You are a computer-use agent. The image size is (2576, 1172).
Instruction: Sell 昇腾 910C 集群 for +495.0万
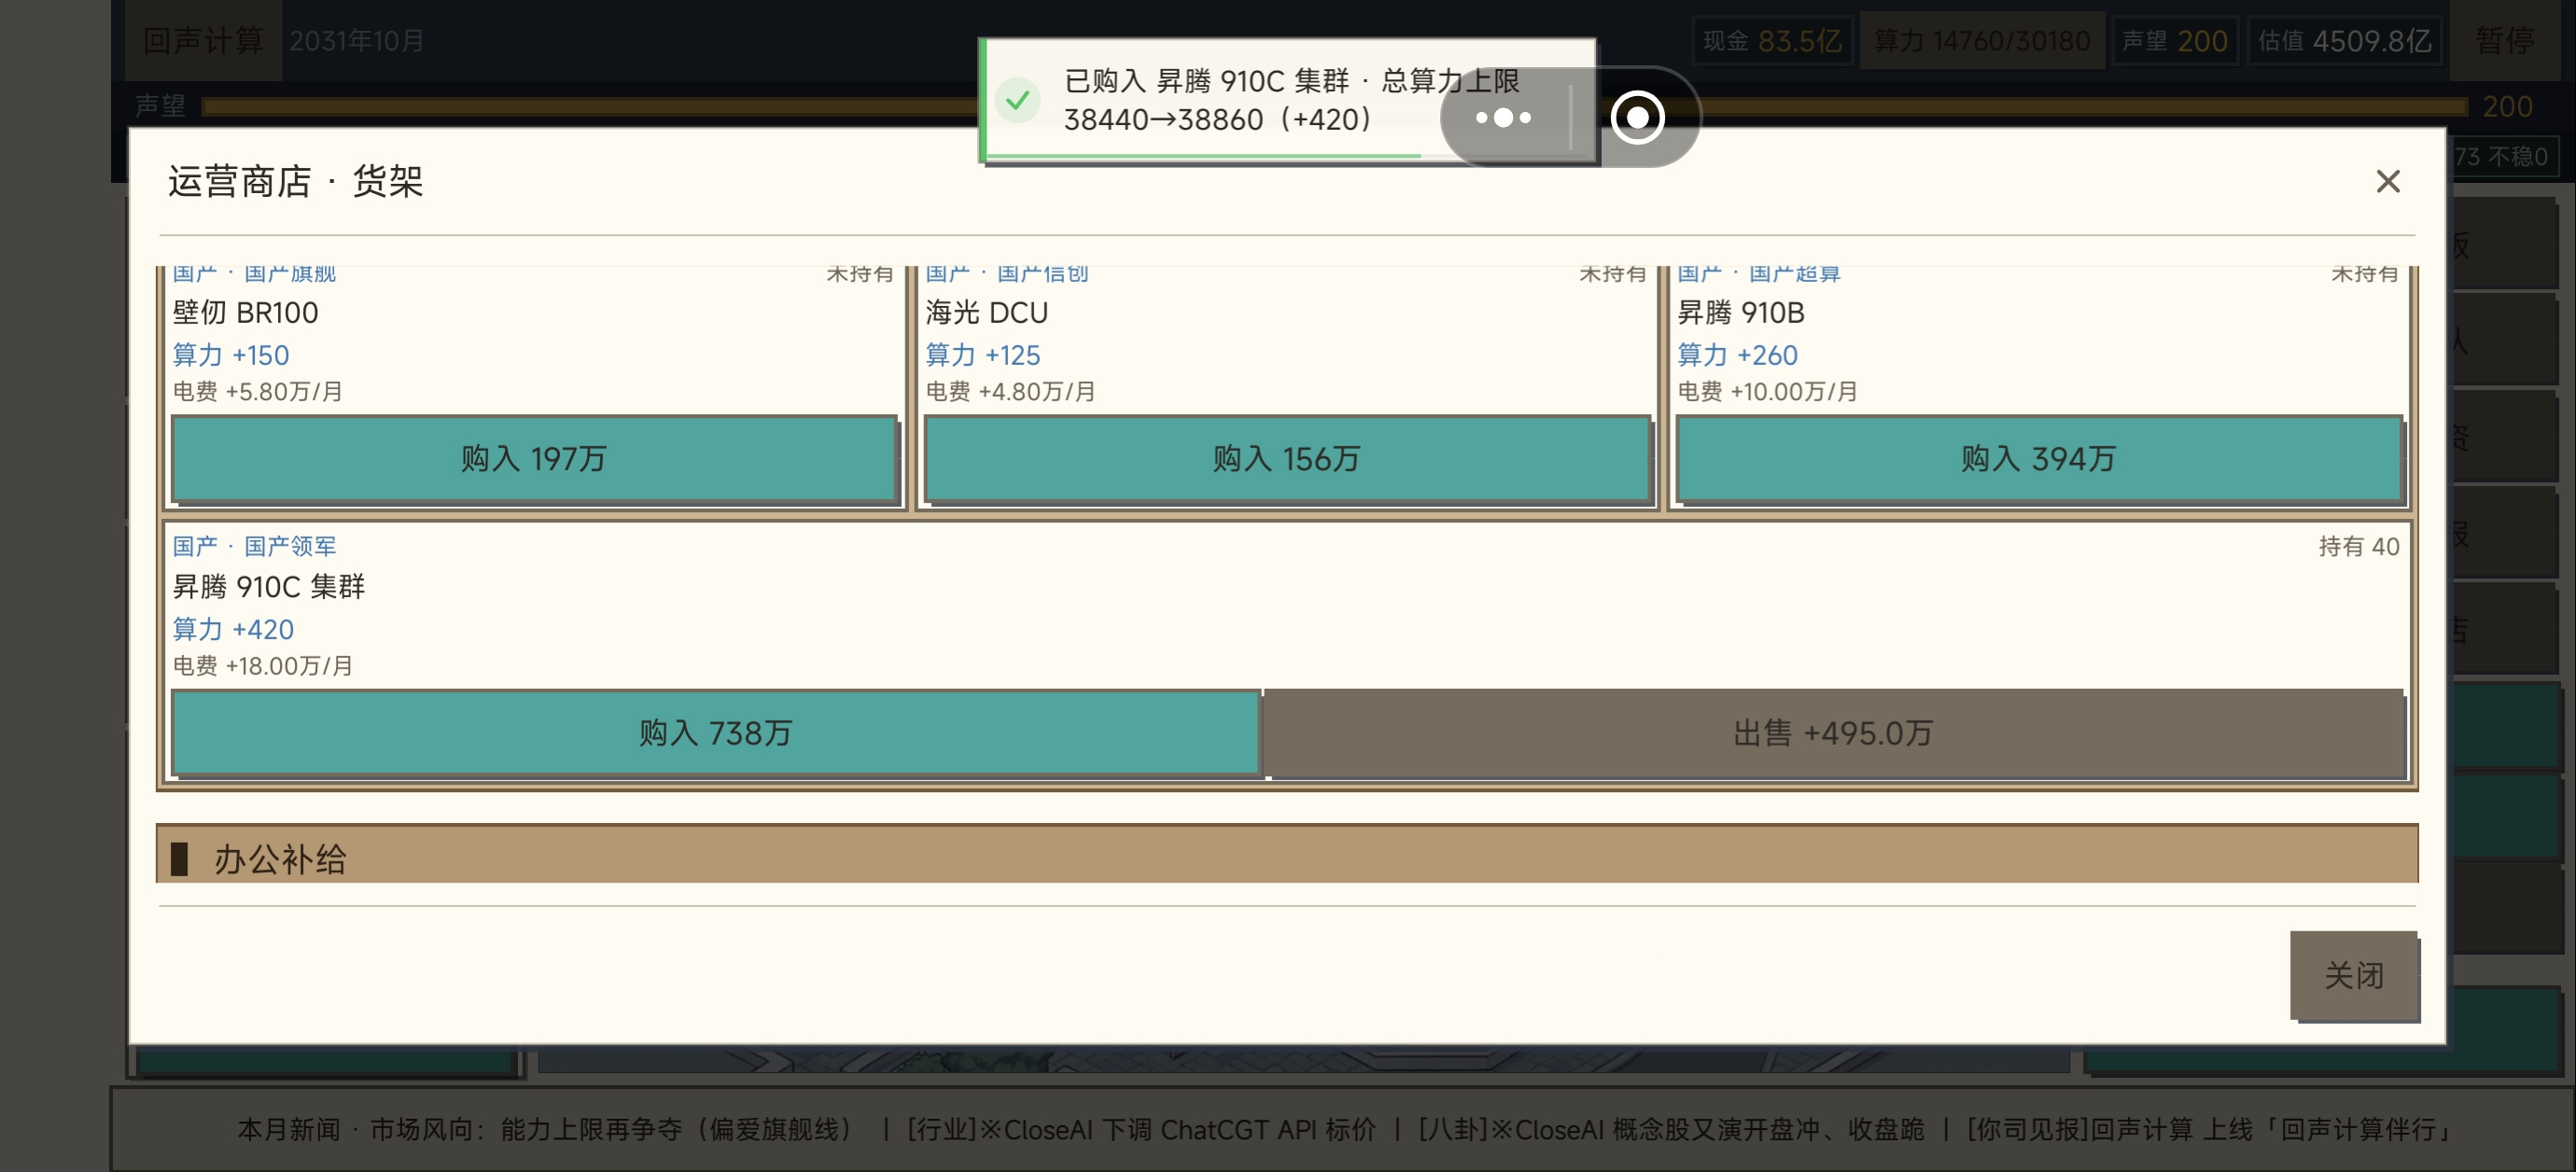(x=1833, y=733)
